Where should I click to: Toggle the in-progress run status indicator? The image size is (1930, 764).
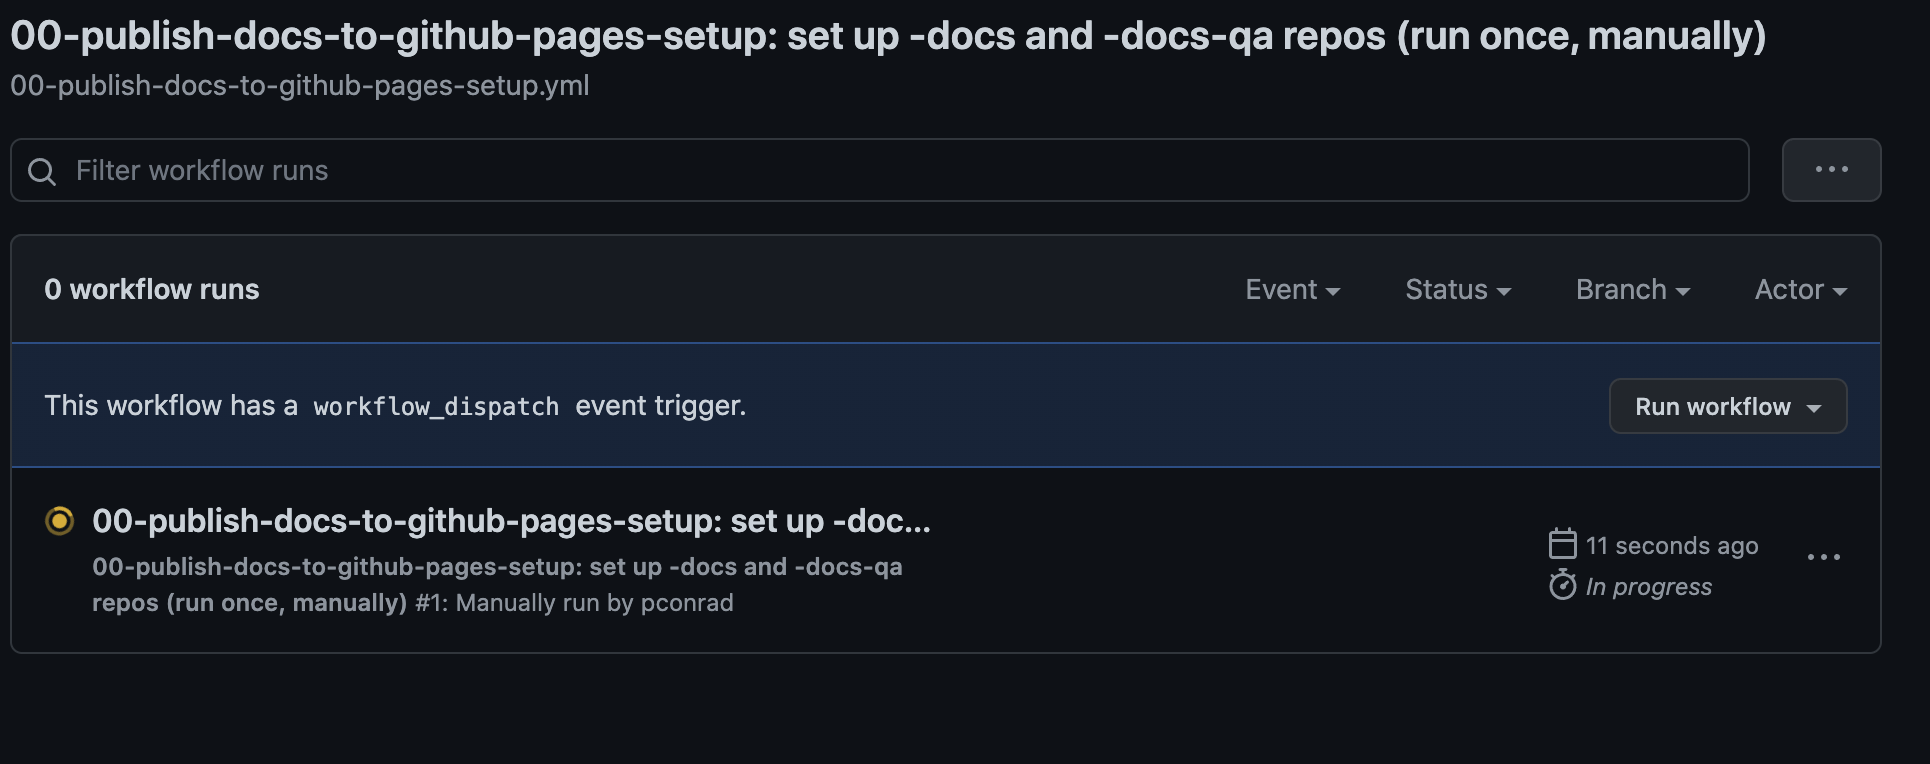(x=59, y=521)
